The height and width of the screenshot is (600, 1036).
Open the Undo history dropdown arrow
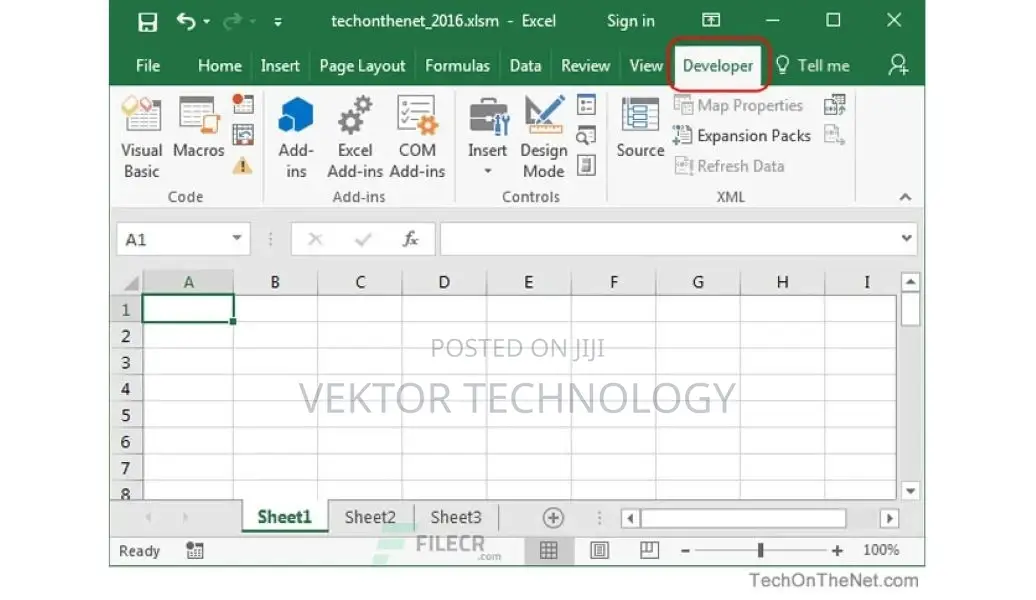[x=207, y=22]
